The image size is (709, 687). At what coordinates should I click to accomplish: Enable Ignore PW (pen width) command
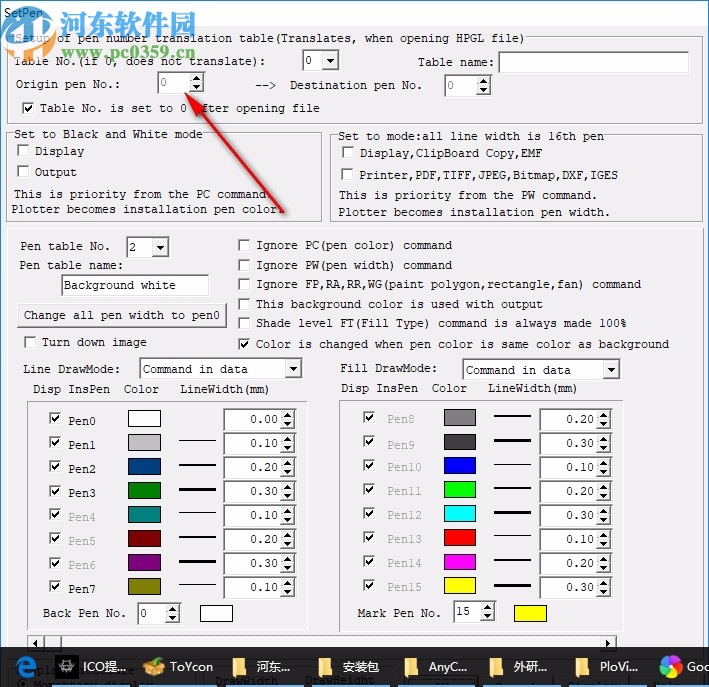pos(244,265)
